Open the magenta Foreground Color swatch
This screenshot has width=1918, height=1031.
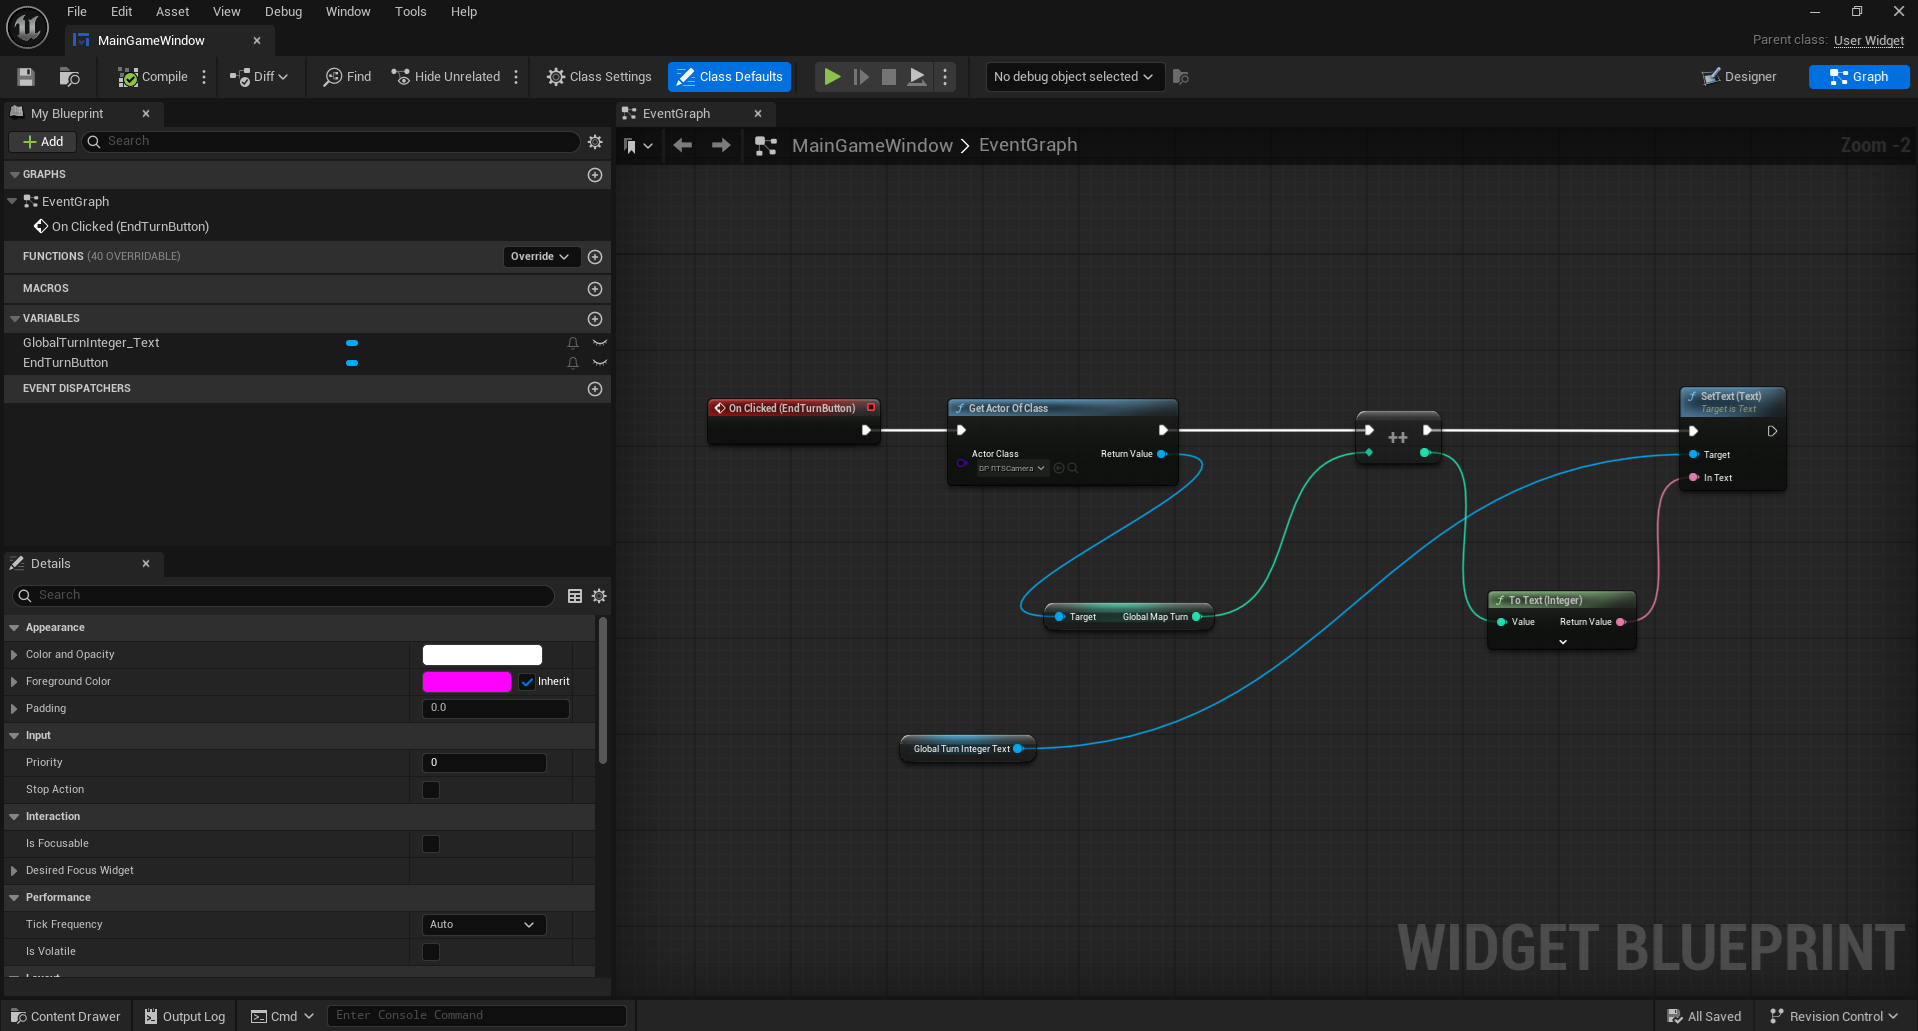pos(467,682)
